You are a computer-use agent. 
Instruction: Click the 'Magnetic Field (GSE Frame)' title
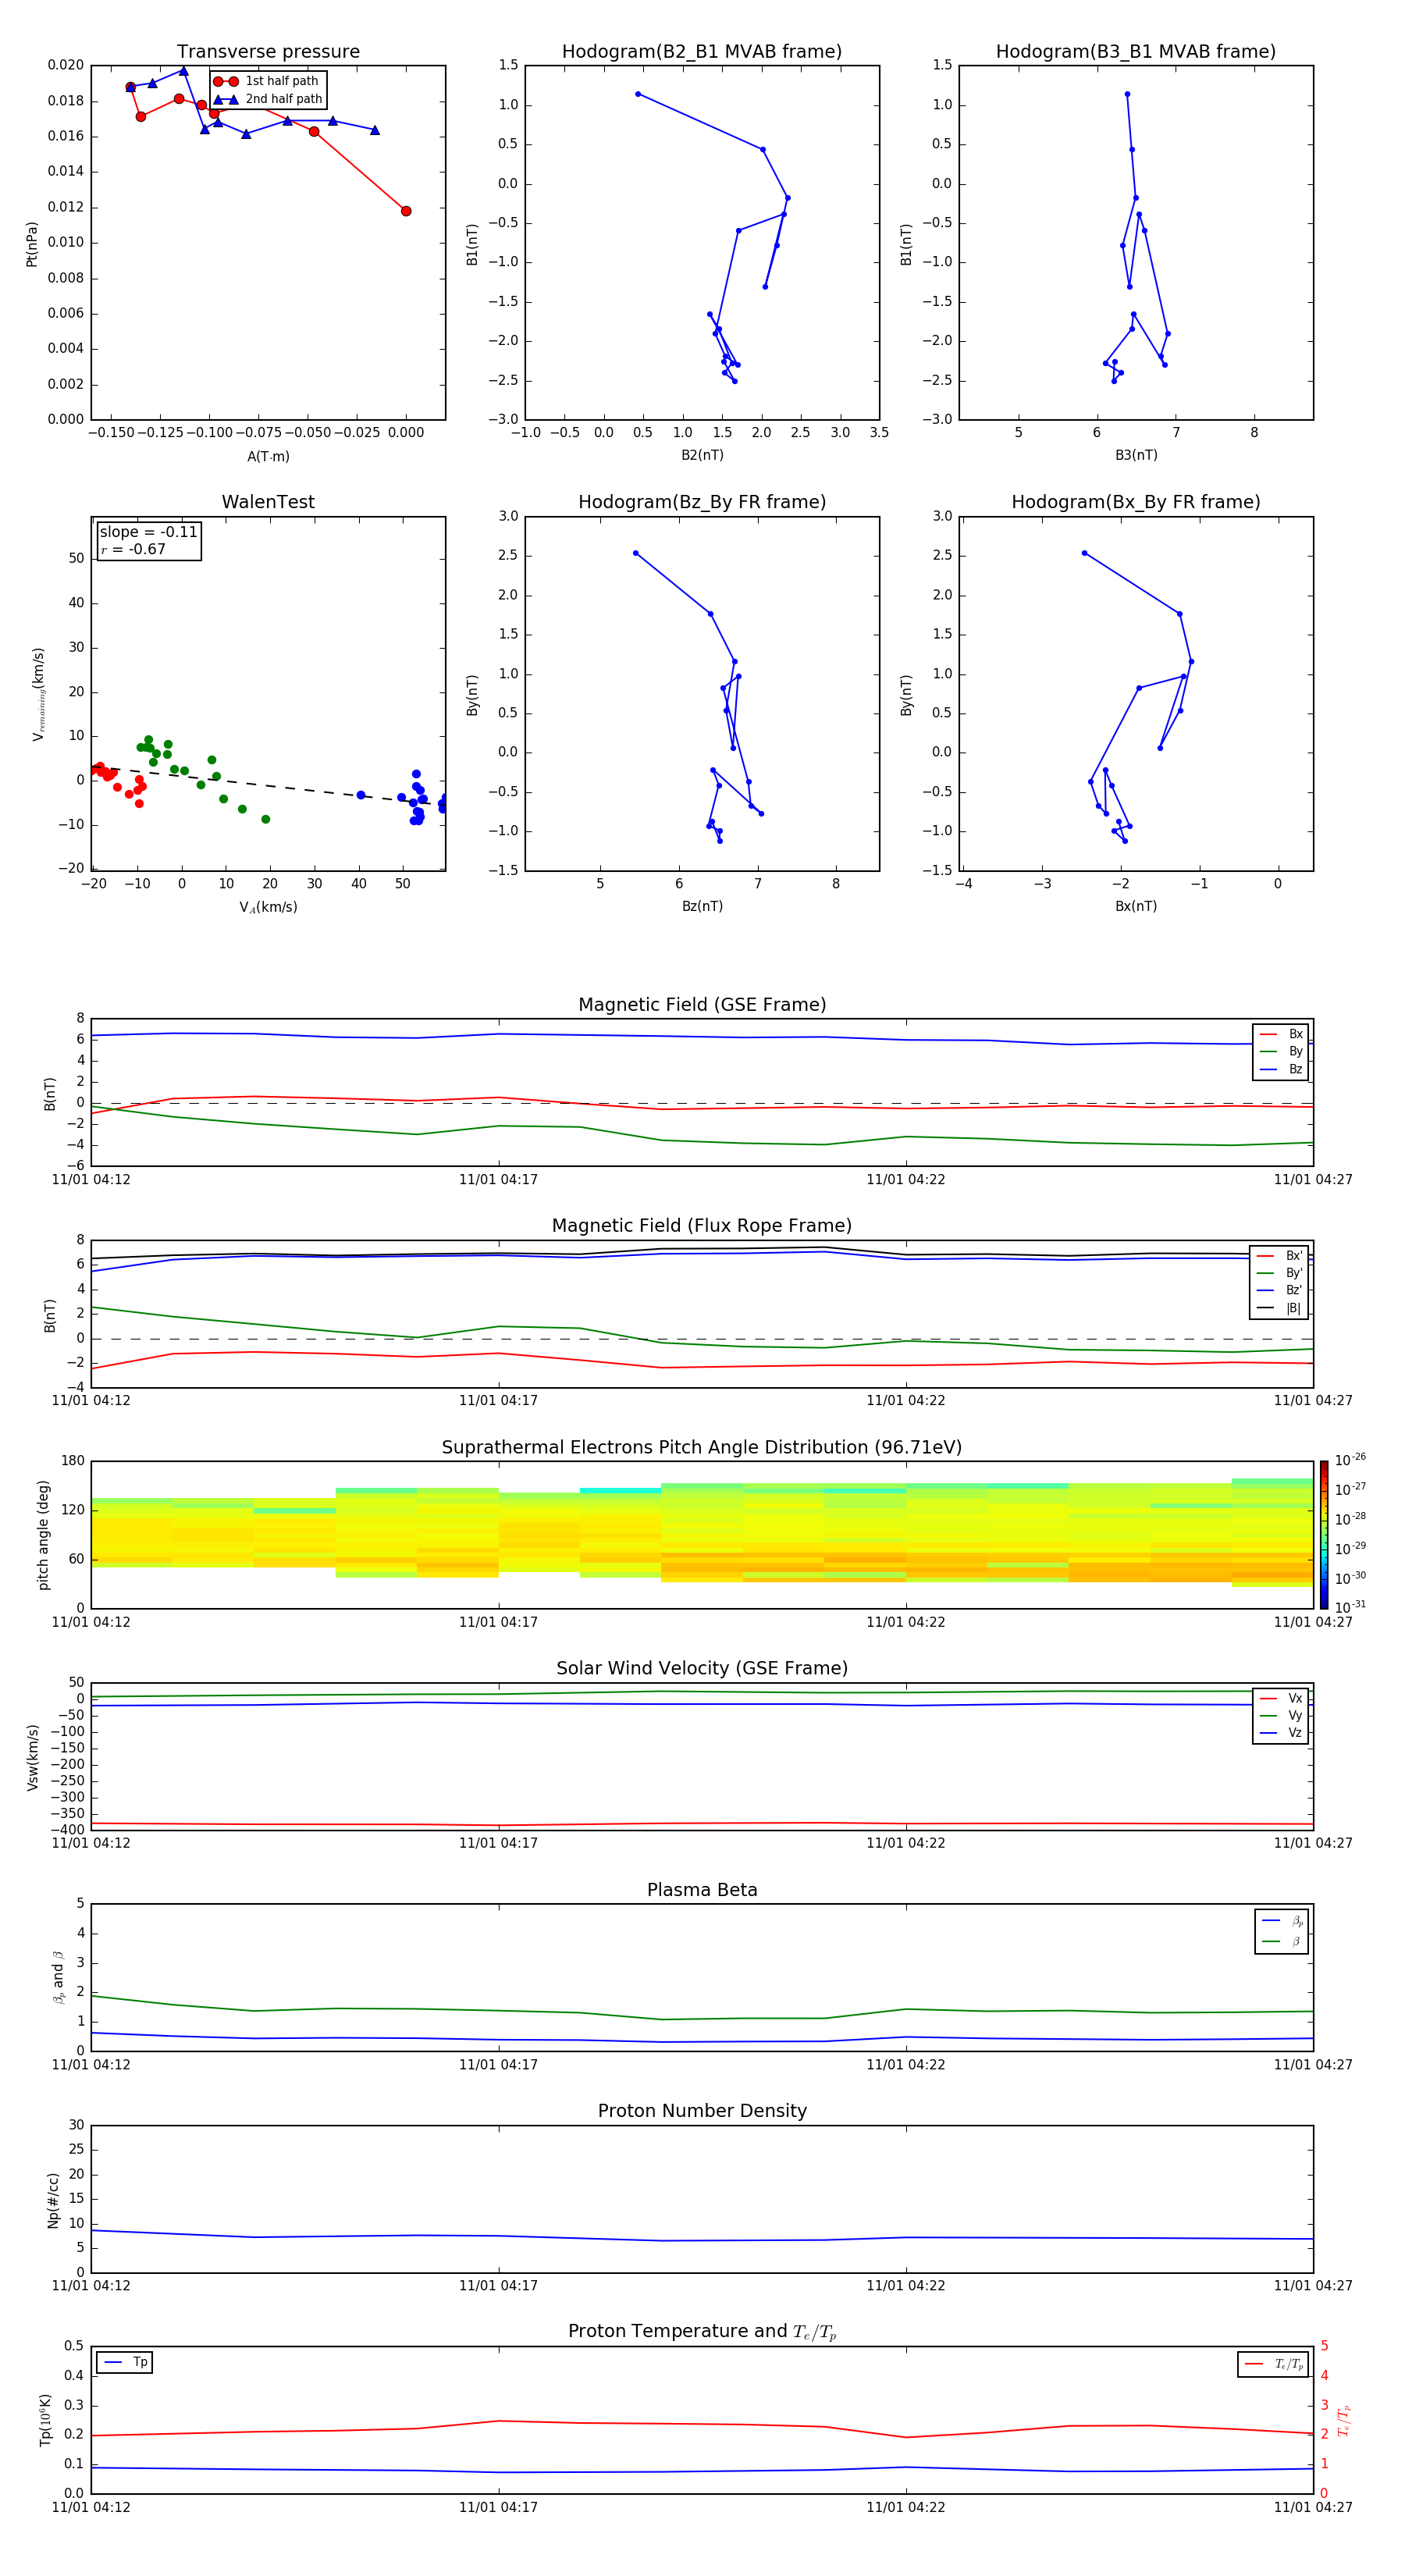[x=702, y=1005]
